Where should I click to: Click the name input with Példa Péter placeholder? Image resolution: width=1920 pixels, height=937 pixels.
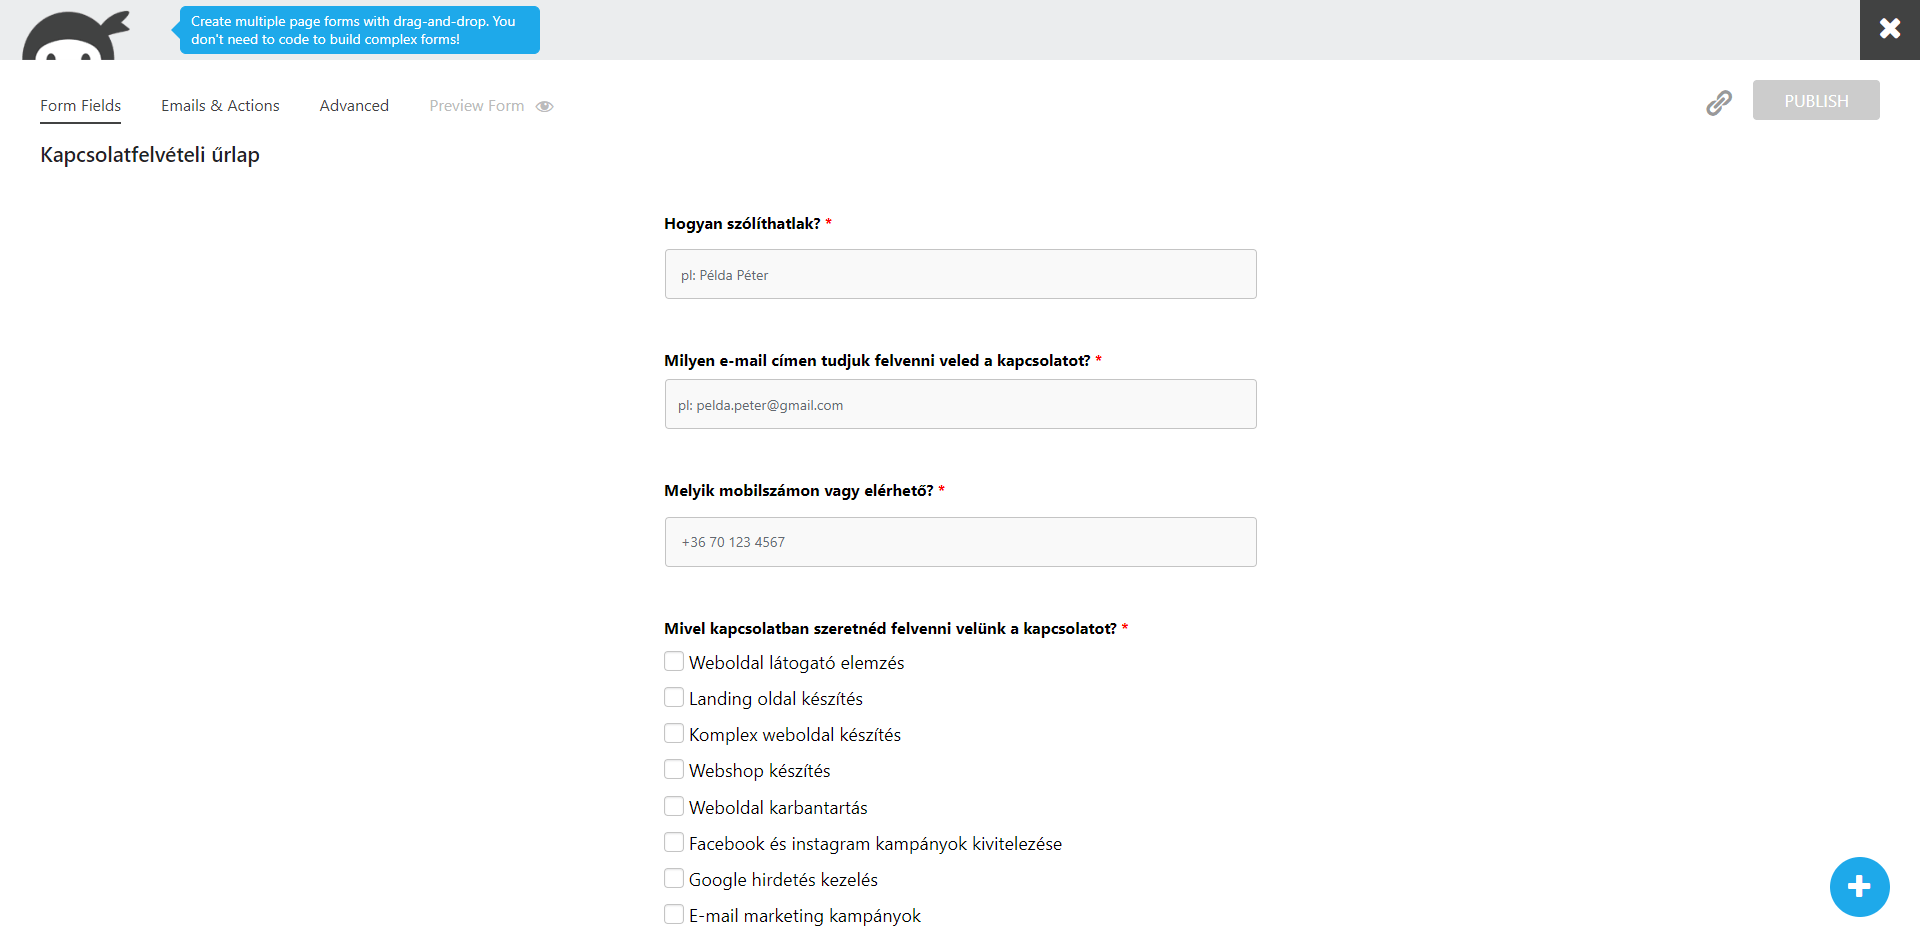960,274
